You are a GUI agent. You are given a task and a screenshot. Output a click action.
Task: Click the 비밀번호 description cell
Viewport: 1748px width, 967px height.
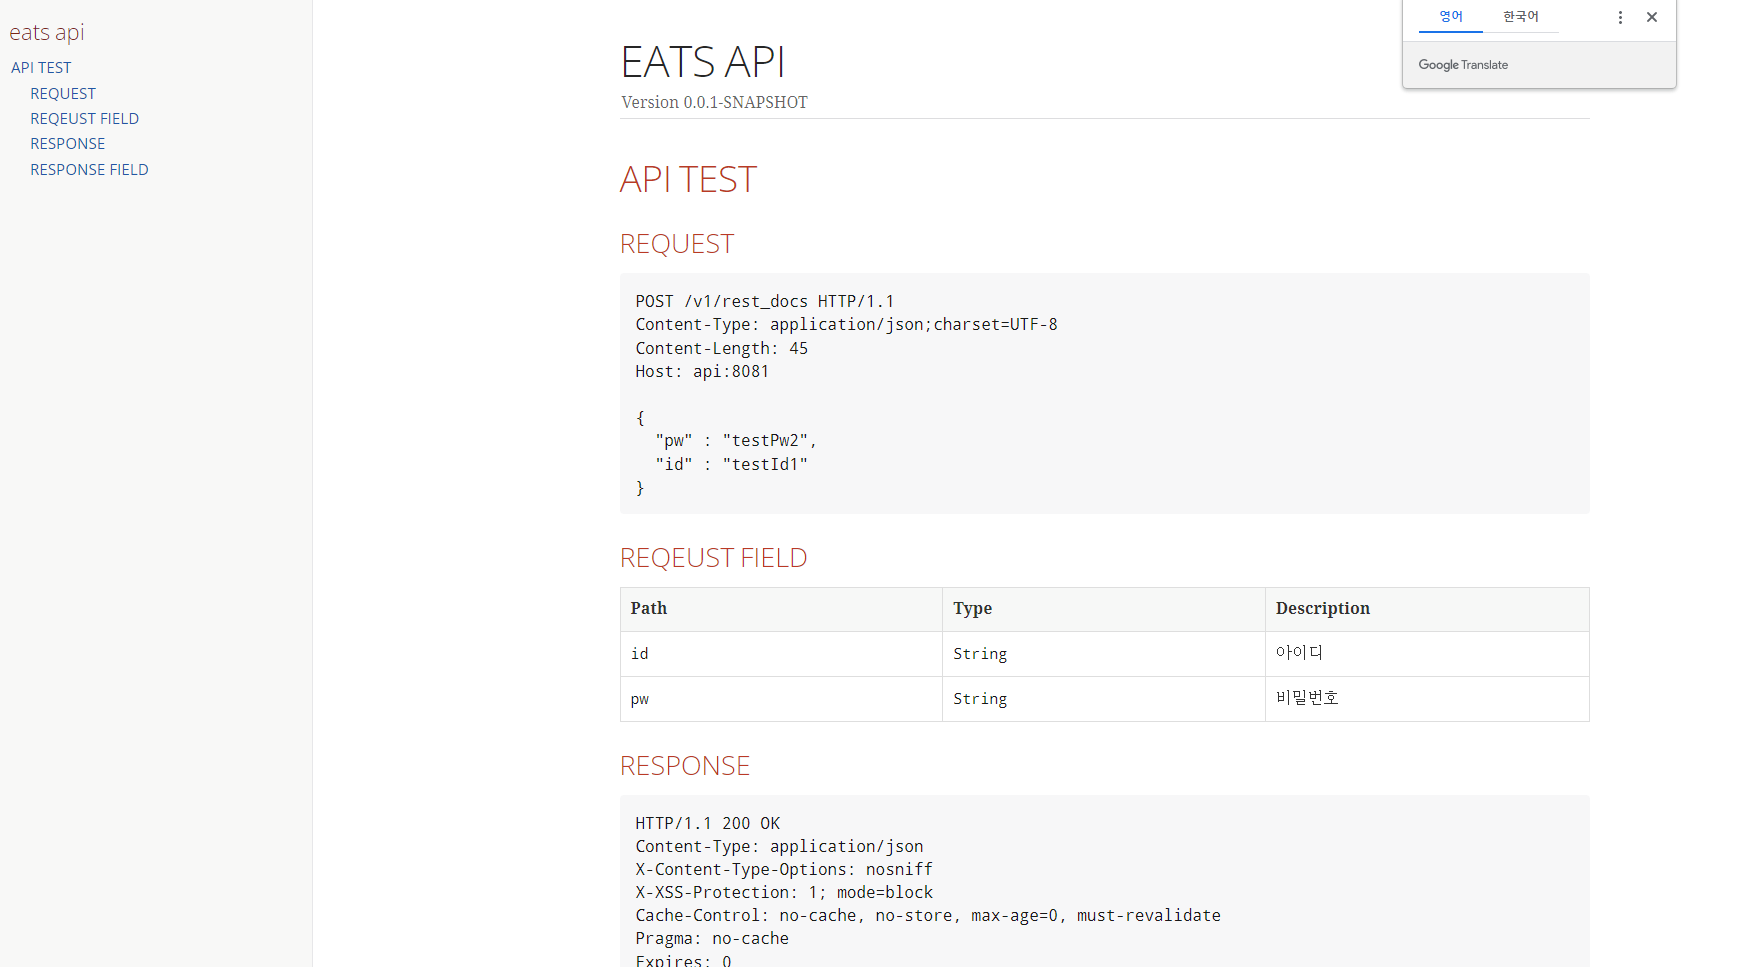(x=1427, y=699)
